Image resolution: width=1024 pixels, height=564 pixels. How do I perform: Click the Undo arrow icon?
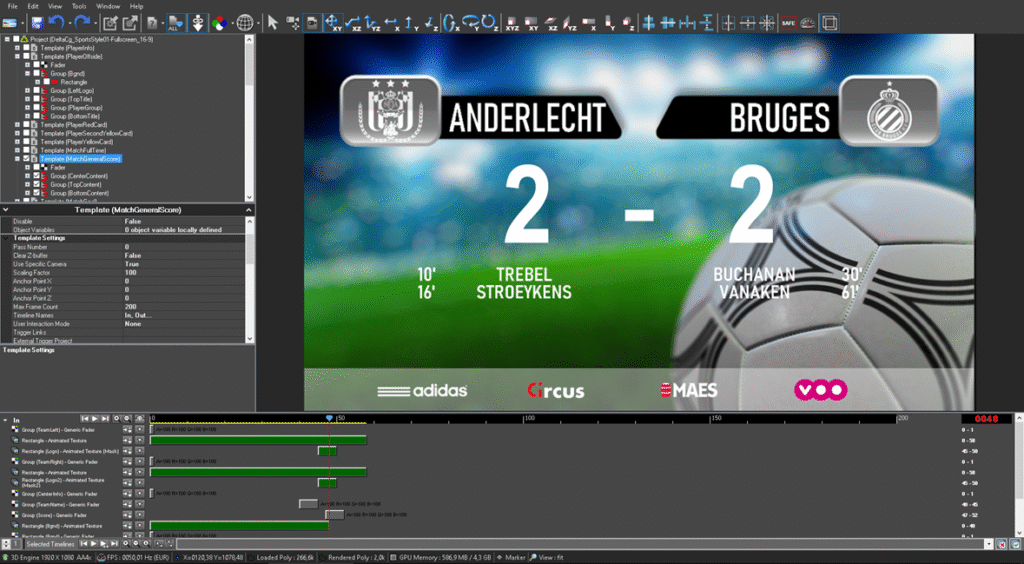tap(56, 22)
